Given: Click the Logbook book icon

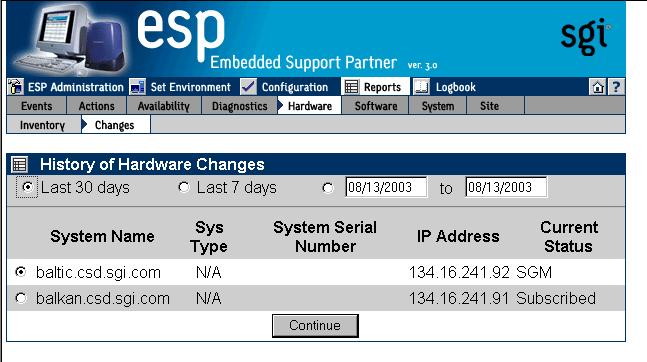Looking at the screenshot, I should 422,87.
